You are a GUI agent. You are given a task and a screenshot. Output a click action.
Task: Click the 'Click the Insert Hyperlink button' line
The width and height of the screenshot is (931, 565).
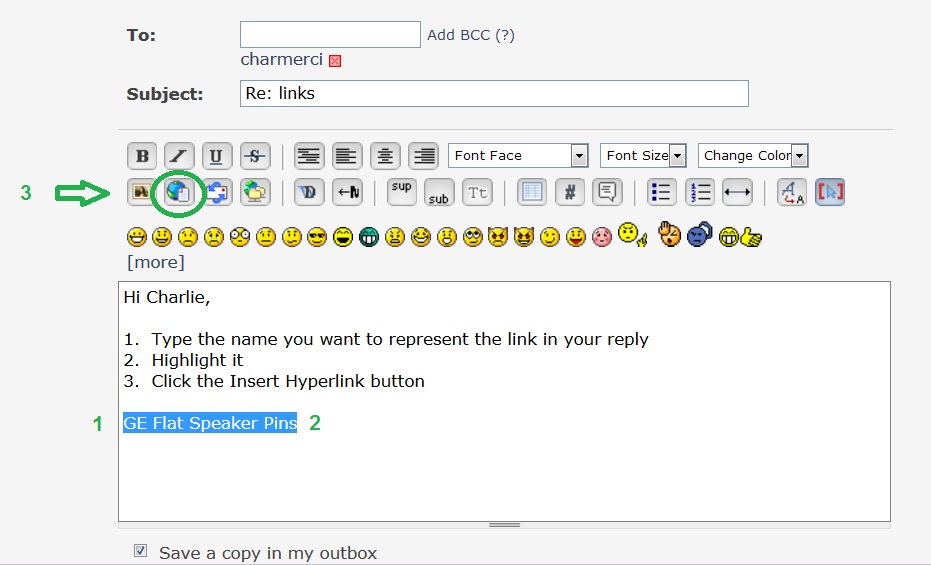(x=288, y=381)
